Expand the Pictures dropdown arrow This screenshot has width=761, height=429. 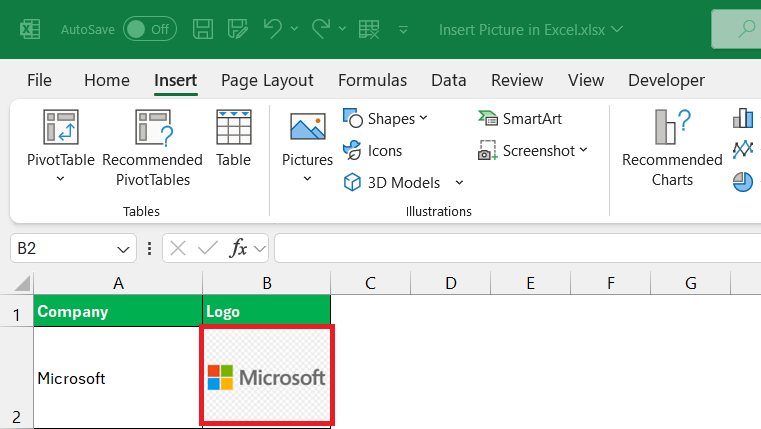coord(307,179)
